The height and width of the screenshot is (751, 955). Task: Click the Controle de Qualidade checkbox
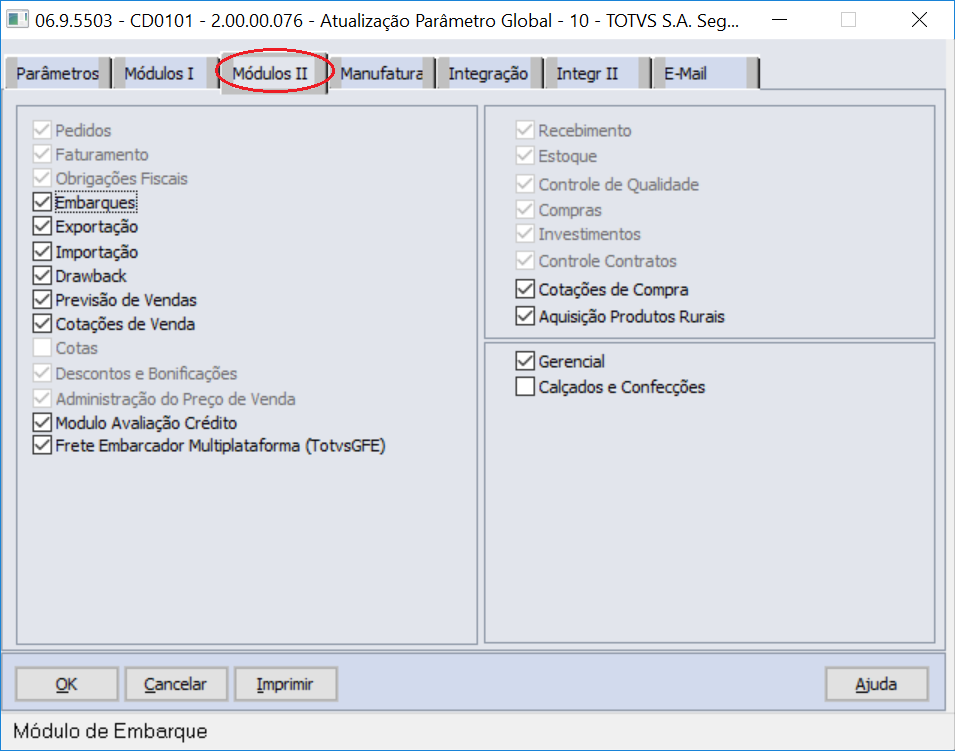tap(525, 184)
